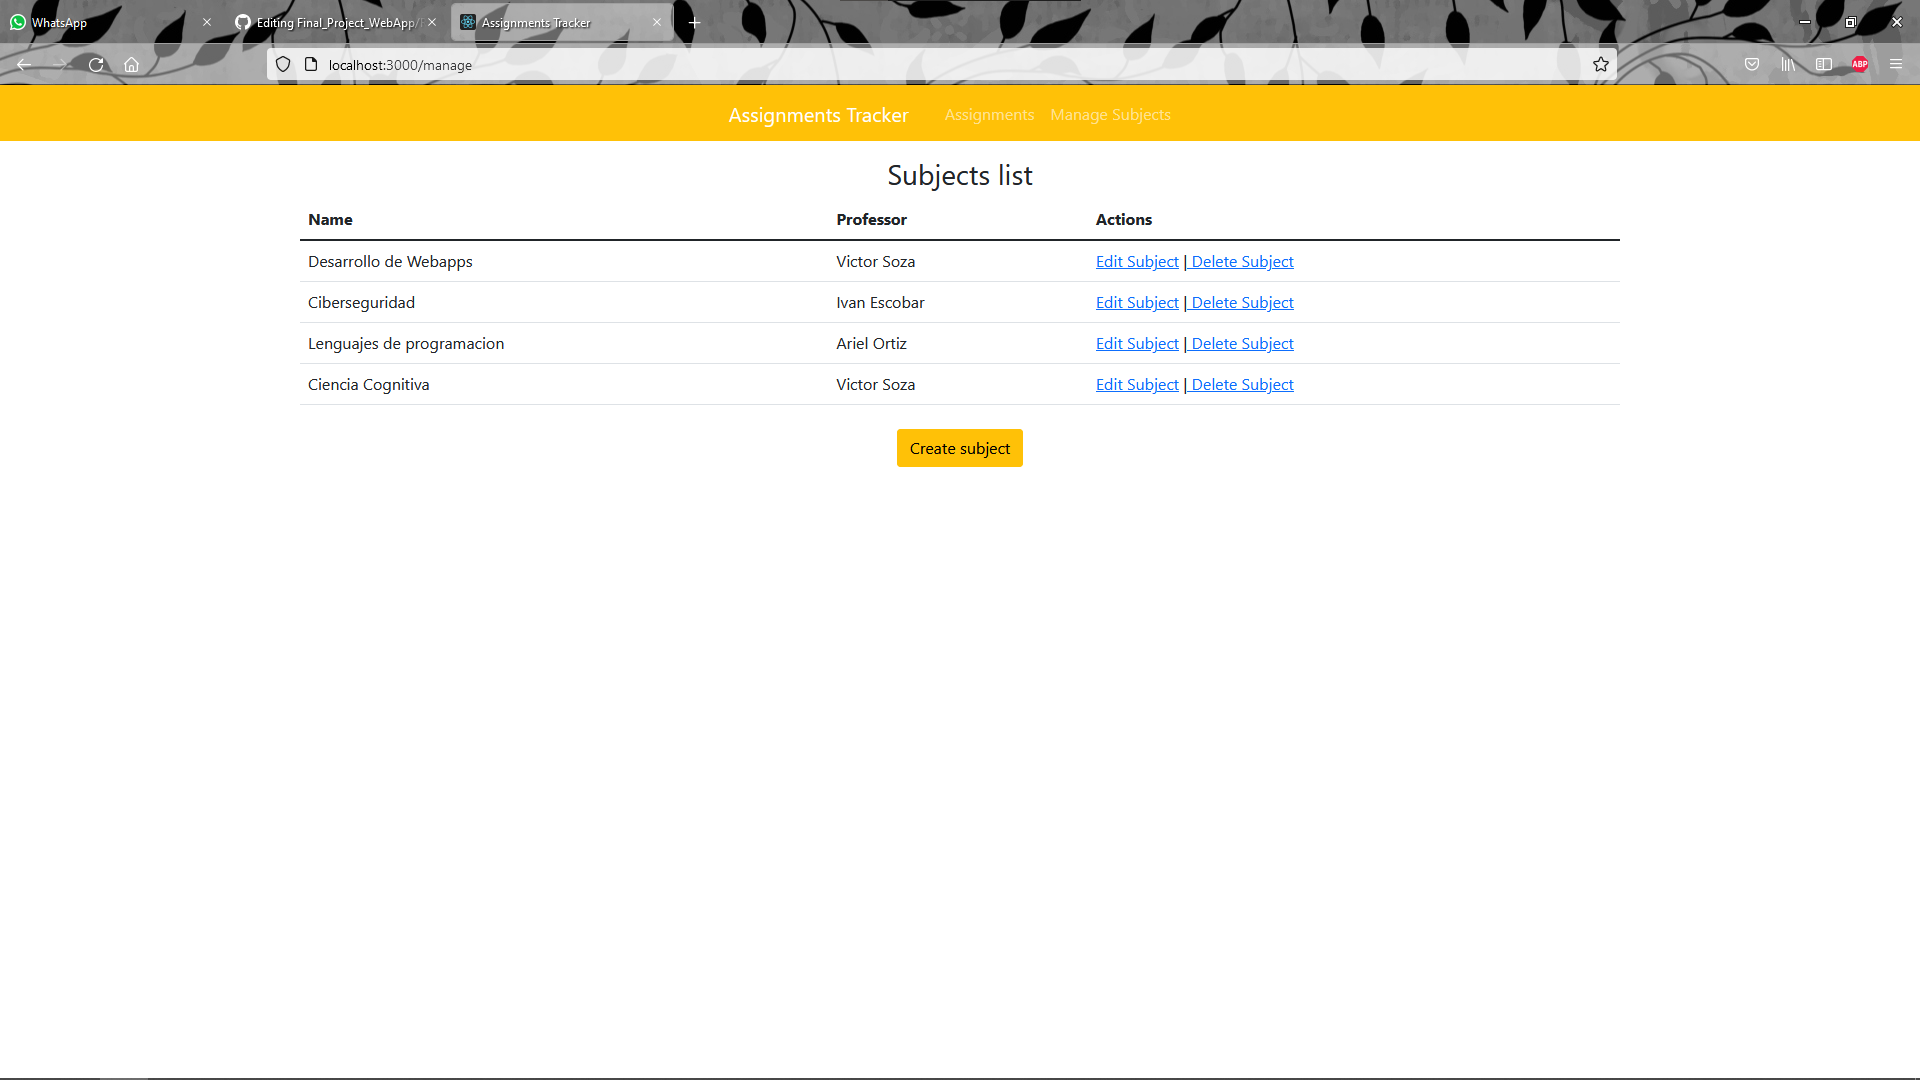Edit the Ciberseguridad subject
The image size is (1920, 1080).
(x=1136, y=302)
